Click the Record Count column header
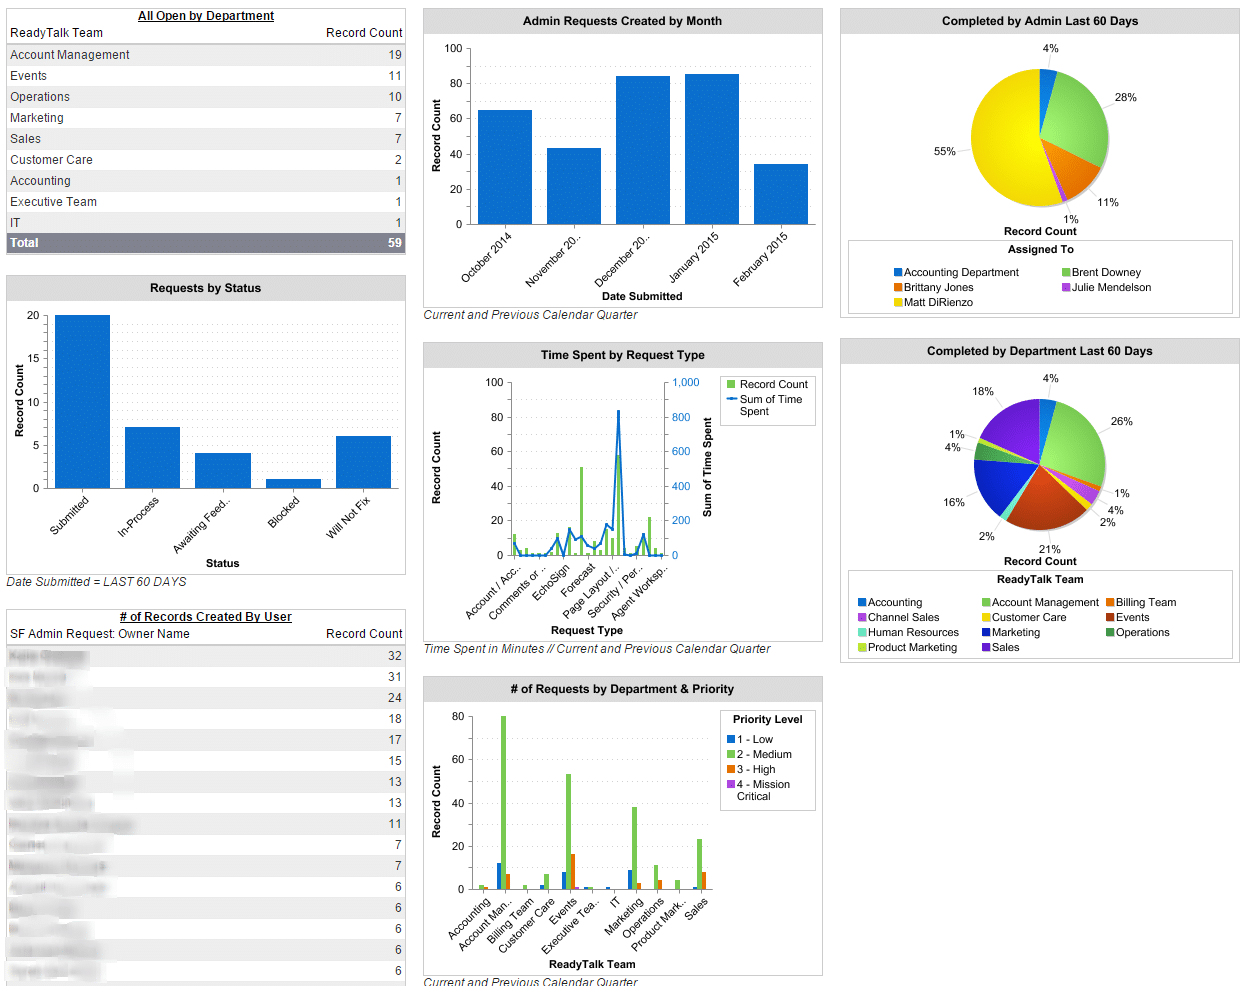1246x986 pixels. [x=364, y=32]
